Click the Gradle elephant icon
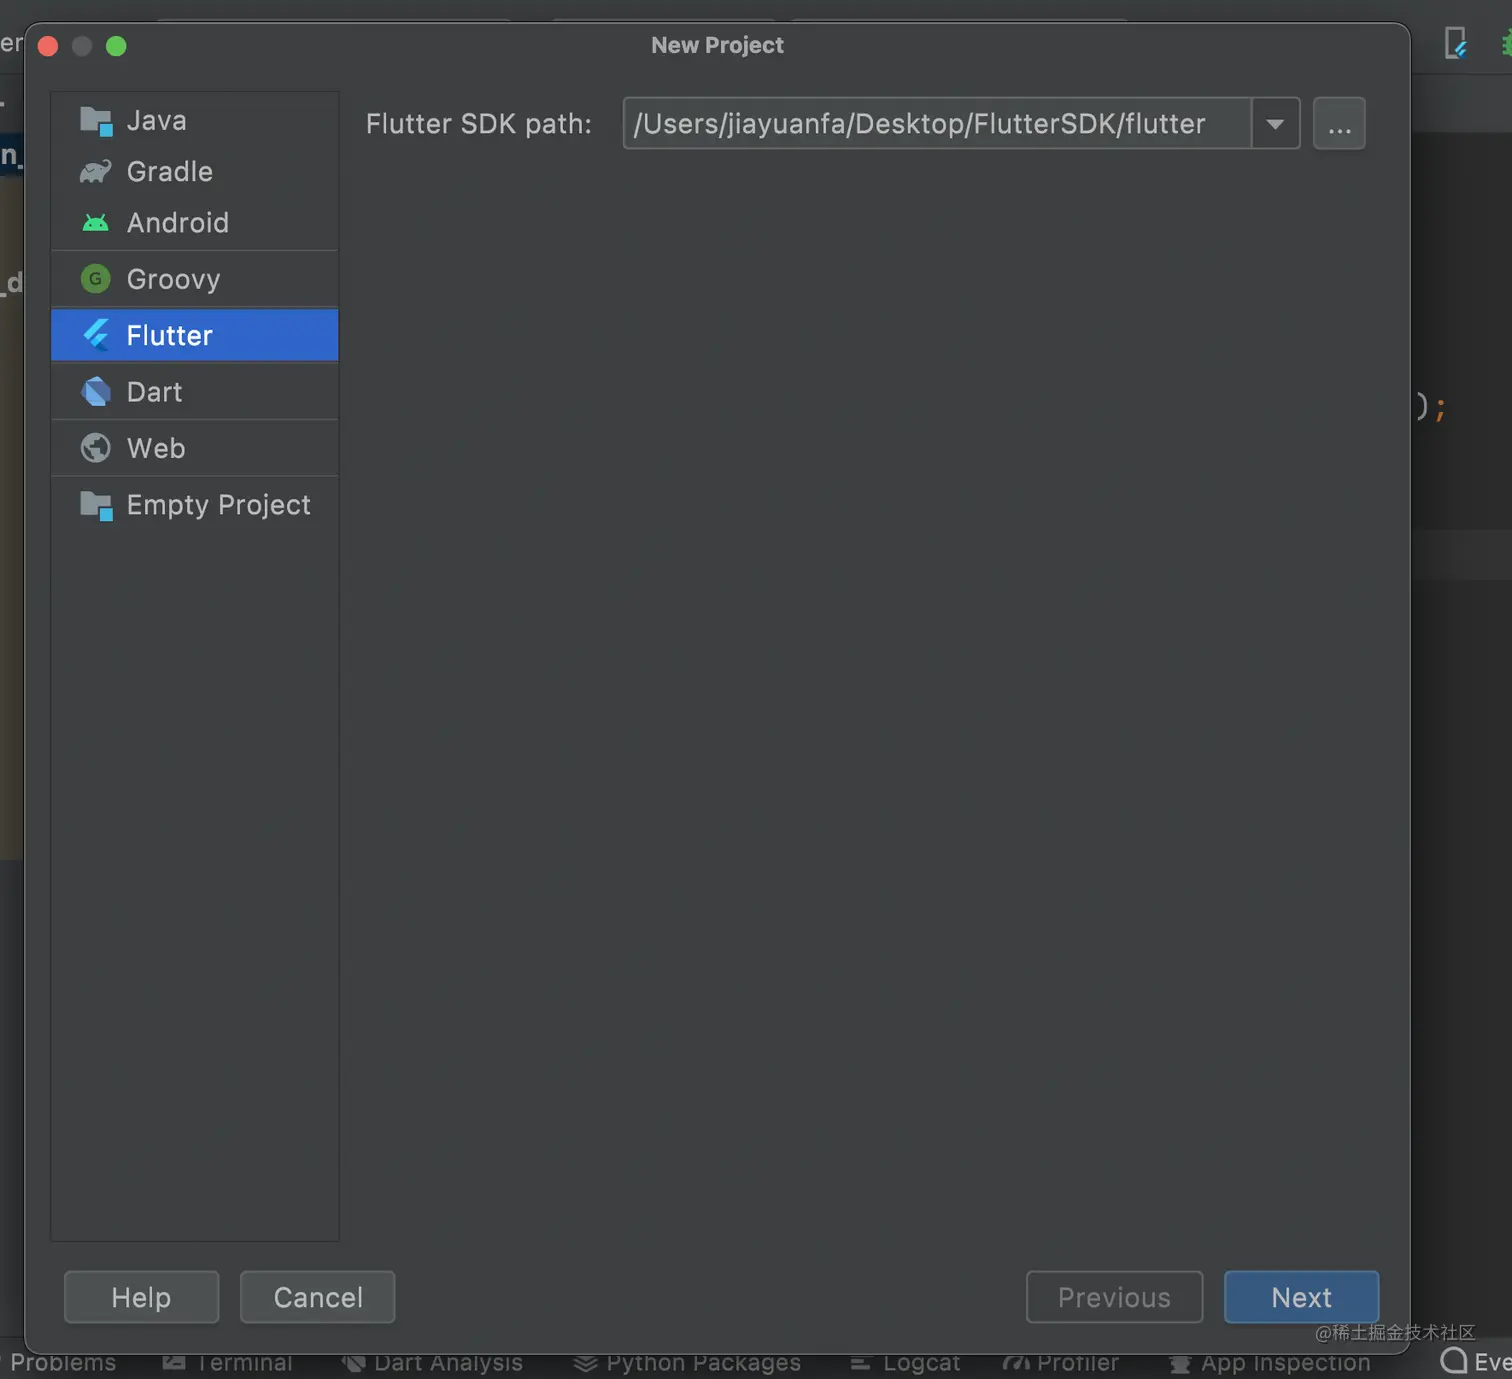1512x1379 pixels. [x=96, y=172]
